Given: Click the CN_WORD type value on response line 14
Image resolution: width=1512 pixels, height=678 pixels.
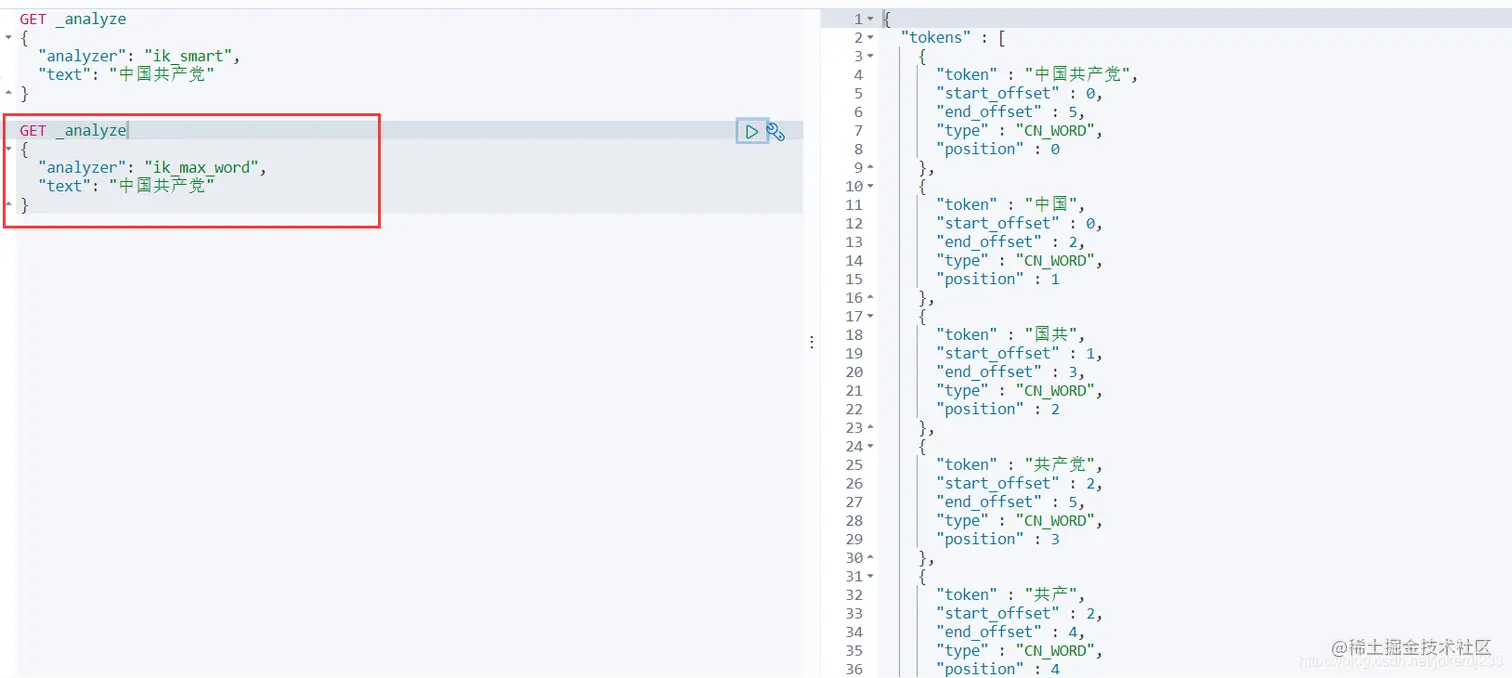Looking at the screenshot, I should [x=1054, y=261].
